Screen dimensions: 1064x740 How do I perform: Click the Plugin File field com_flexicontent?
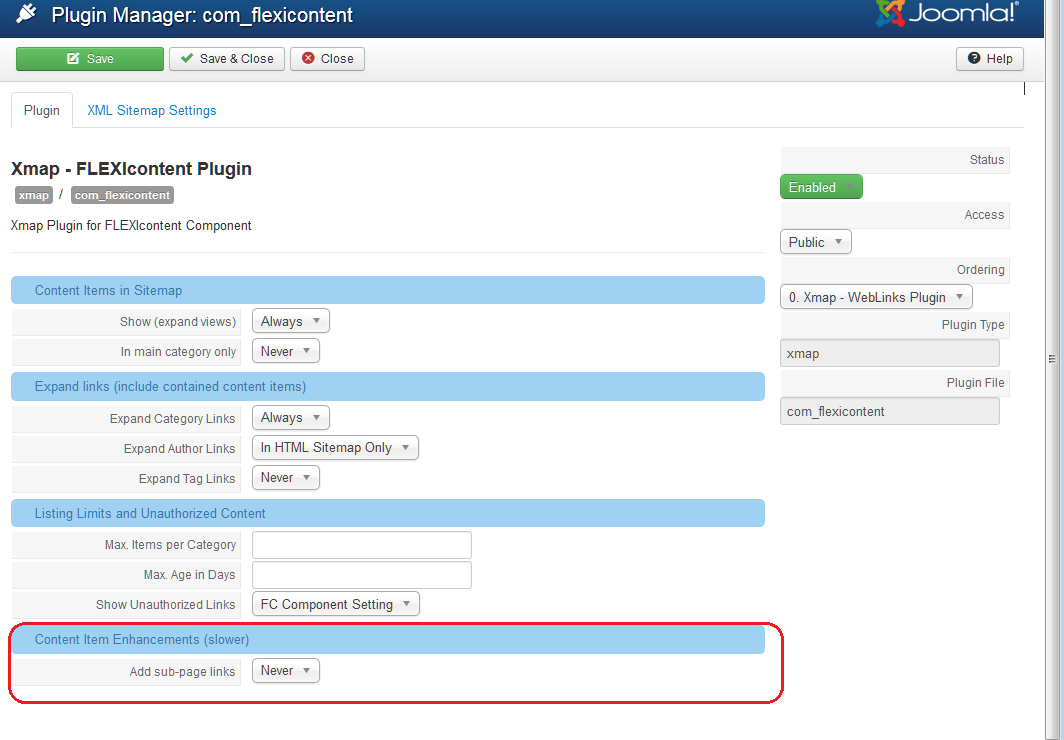pos(890,412)
